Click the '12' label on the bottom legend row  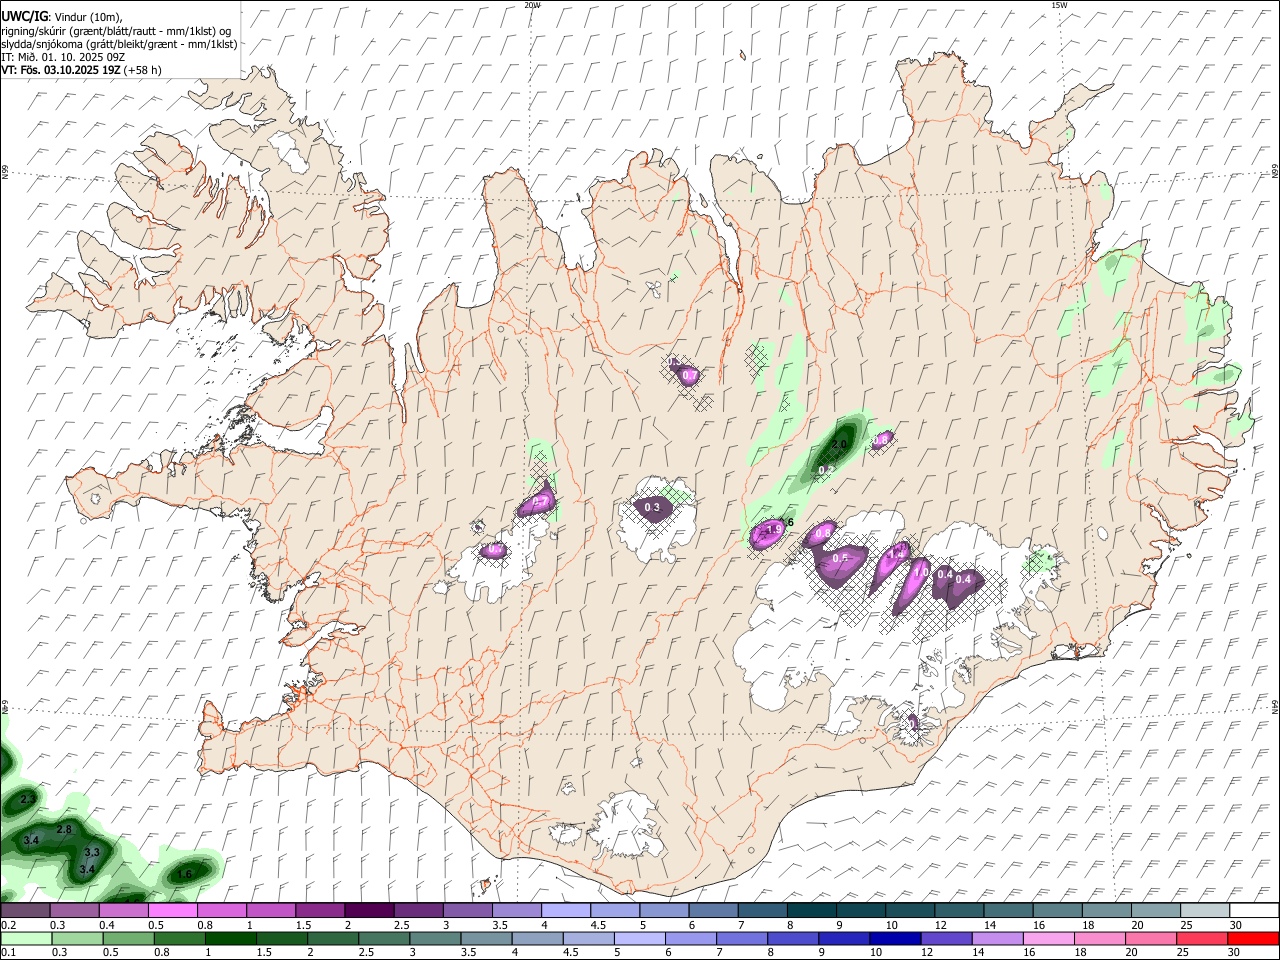click(x=929, y=952)
